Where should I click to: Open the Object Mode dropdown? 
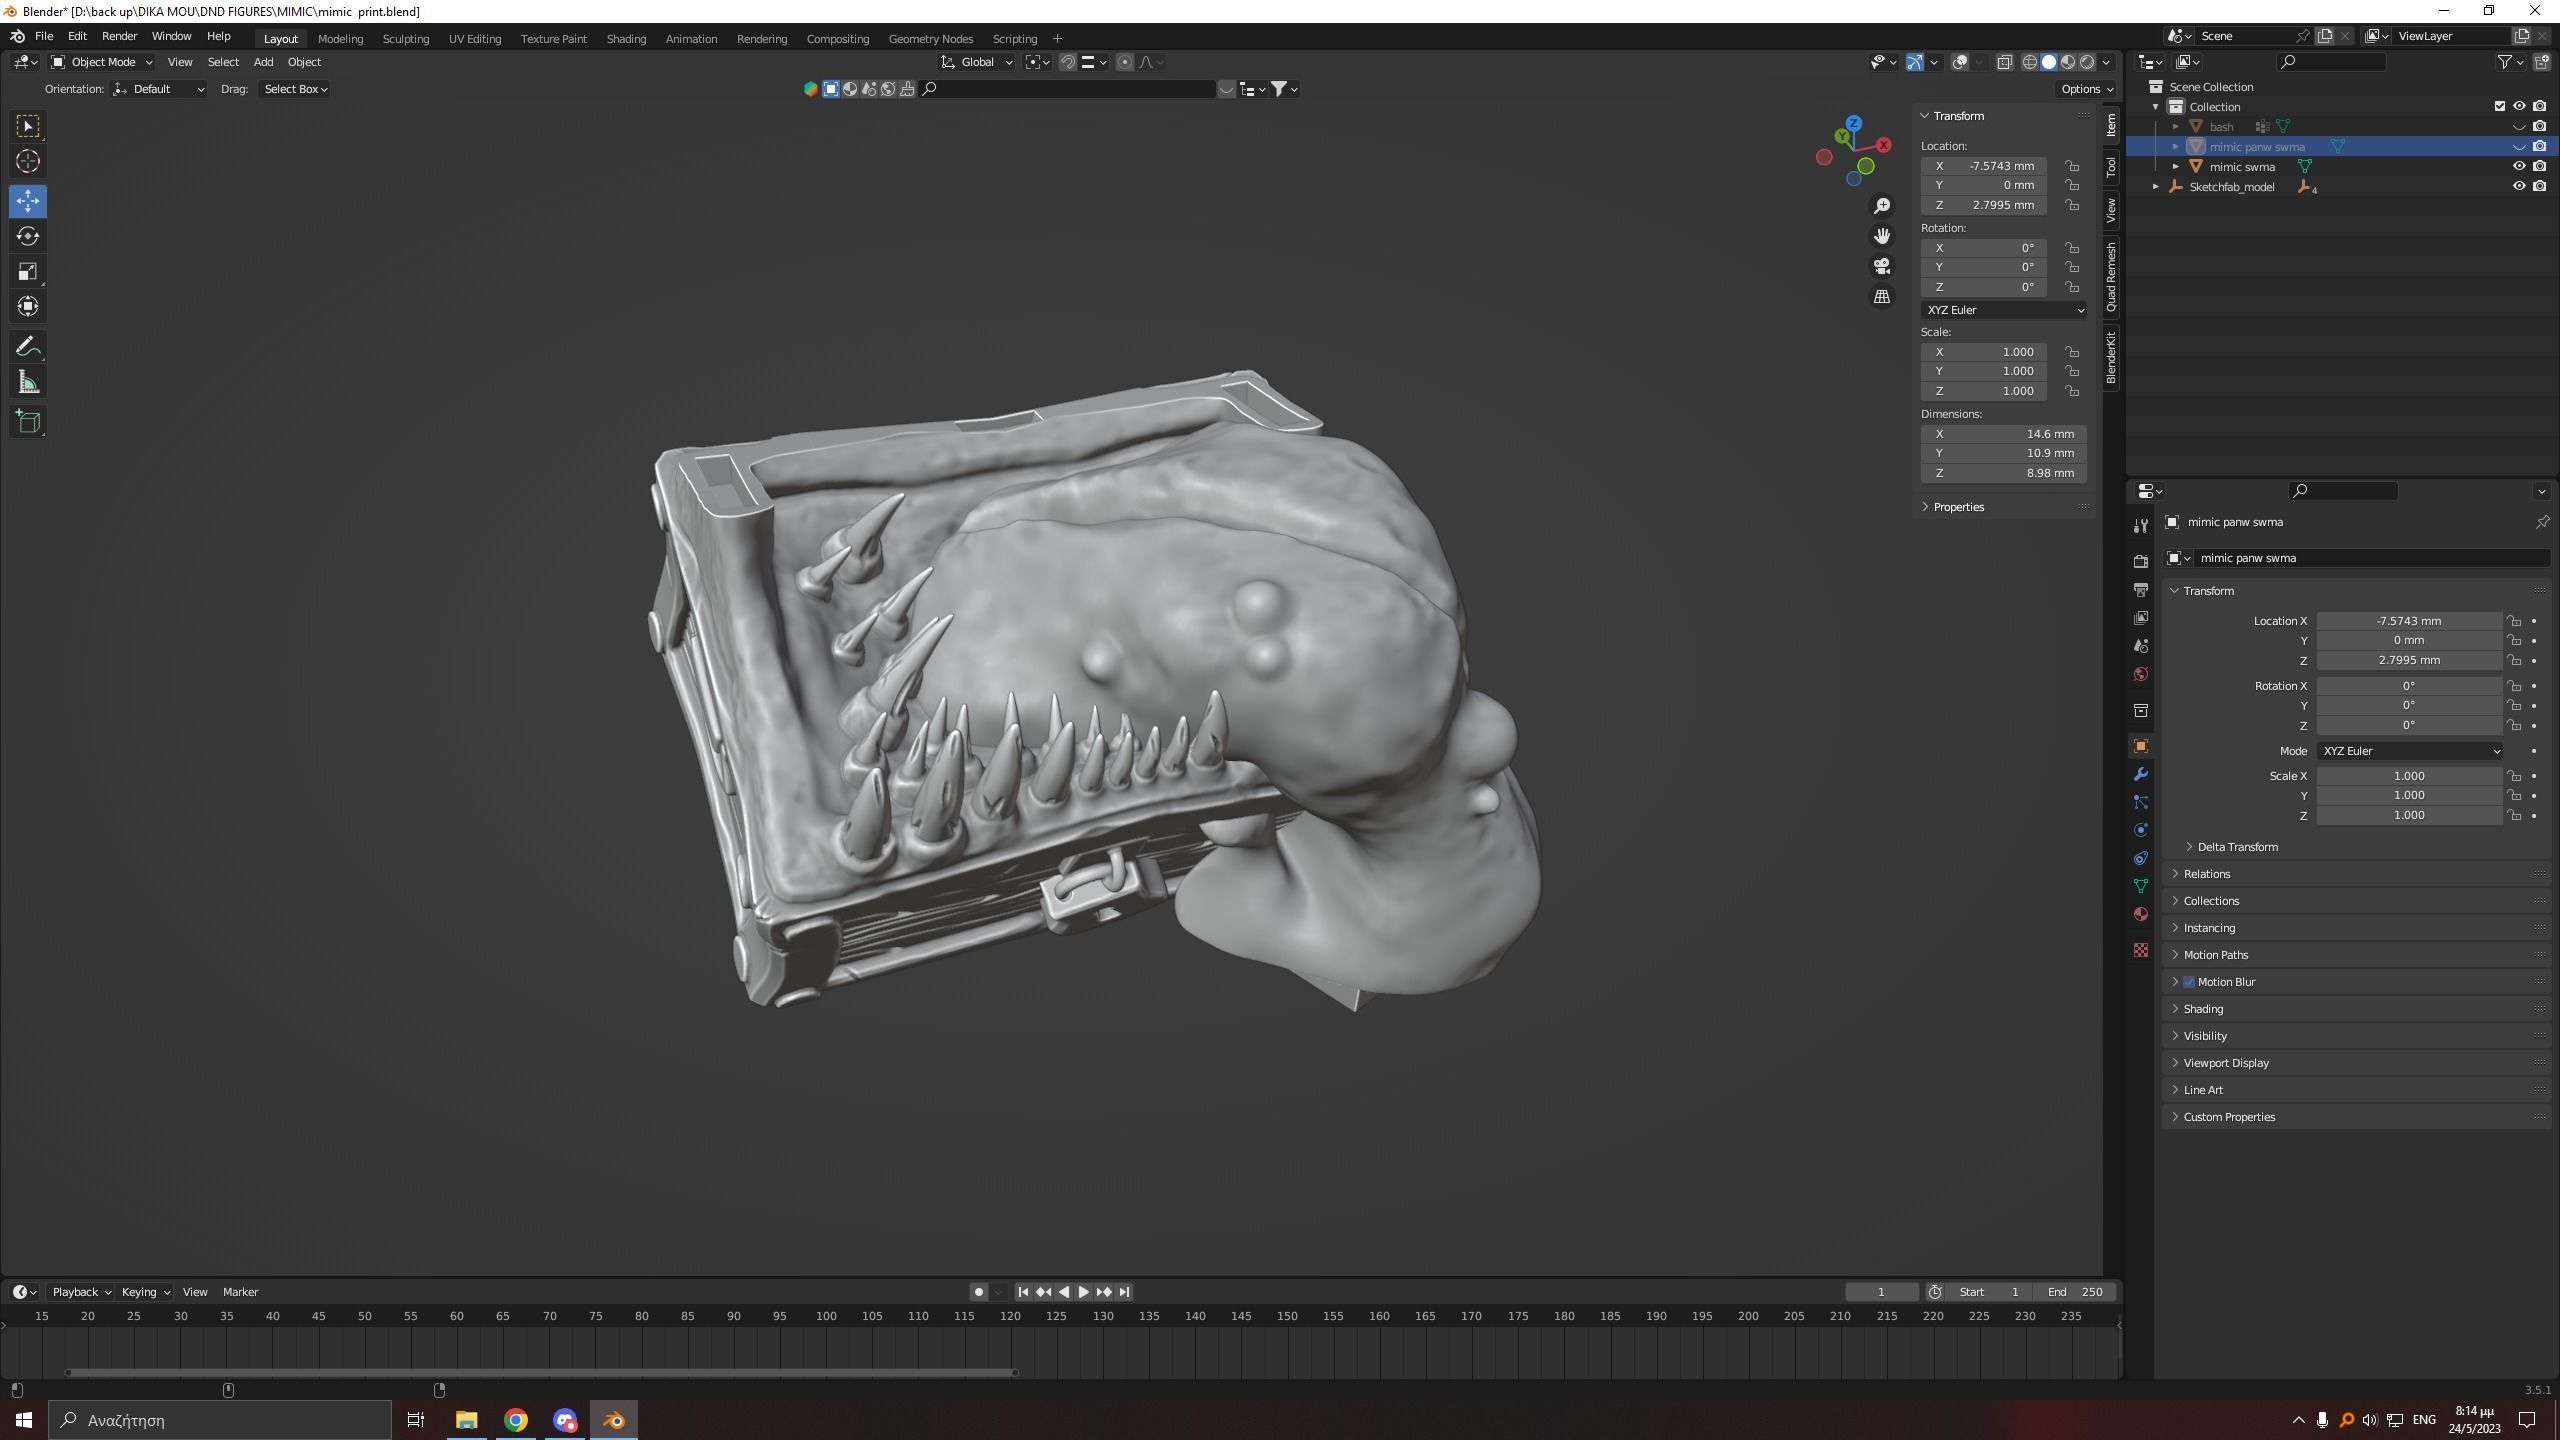101,62
